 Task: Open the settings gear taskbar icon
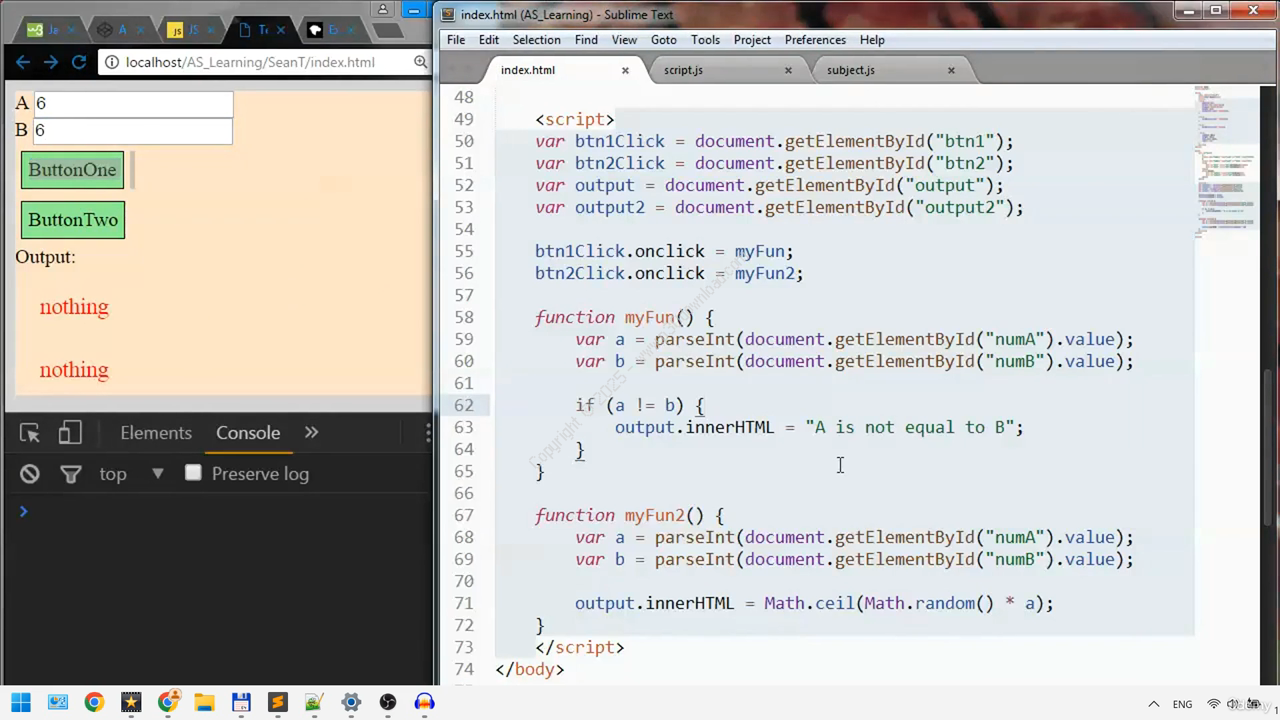(x=351, y=702)
